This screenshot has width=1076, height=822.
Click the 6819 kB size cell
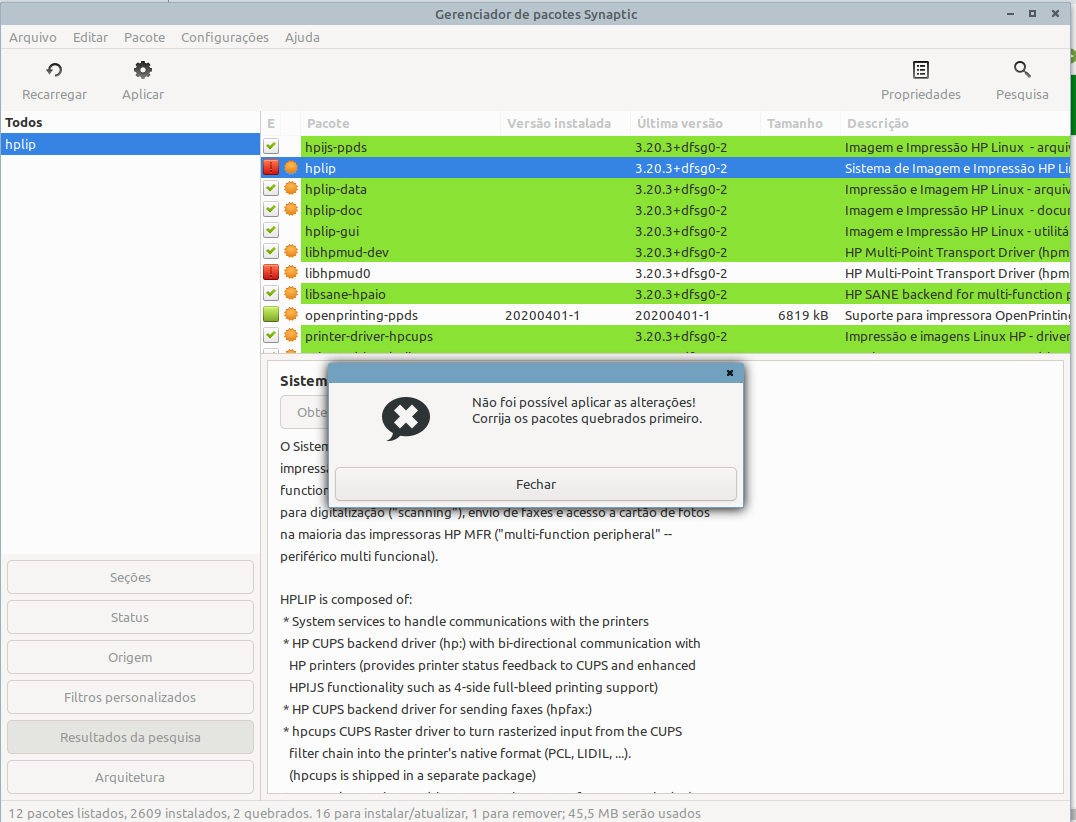click(803, 316)
